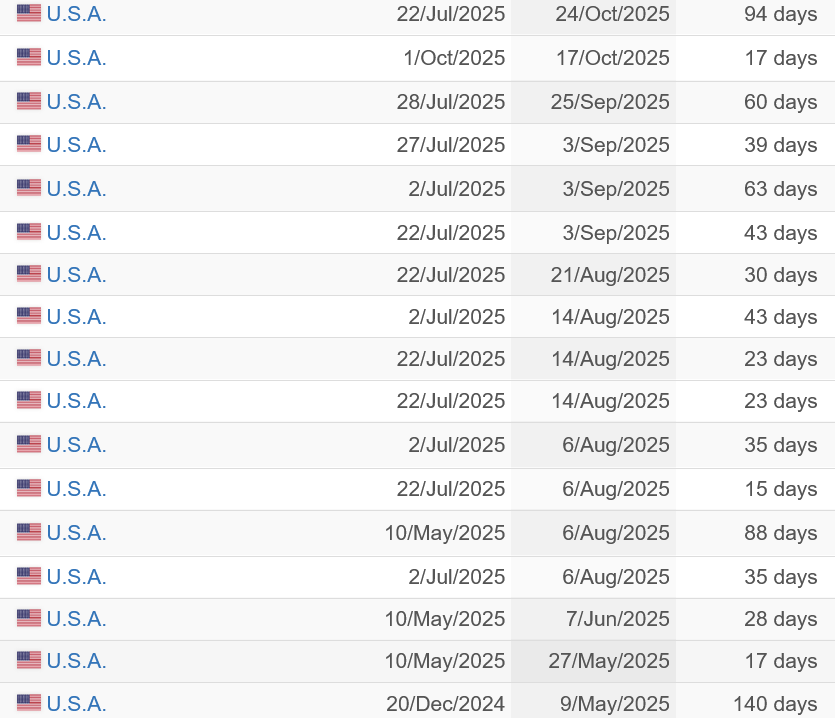835x718 pixels.
Task: Click the 24/Oct/2025 date cell
Action: pos(612,14)
